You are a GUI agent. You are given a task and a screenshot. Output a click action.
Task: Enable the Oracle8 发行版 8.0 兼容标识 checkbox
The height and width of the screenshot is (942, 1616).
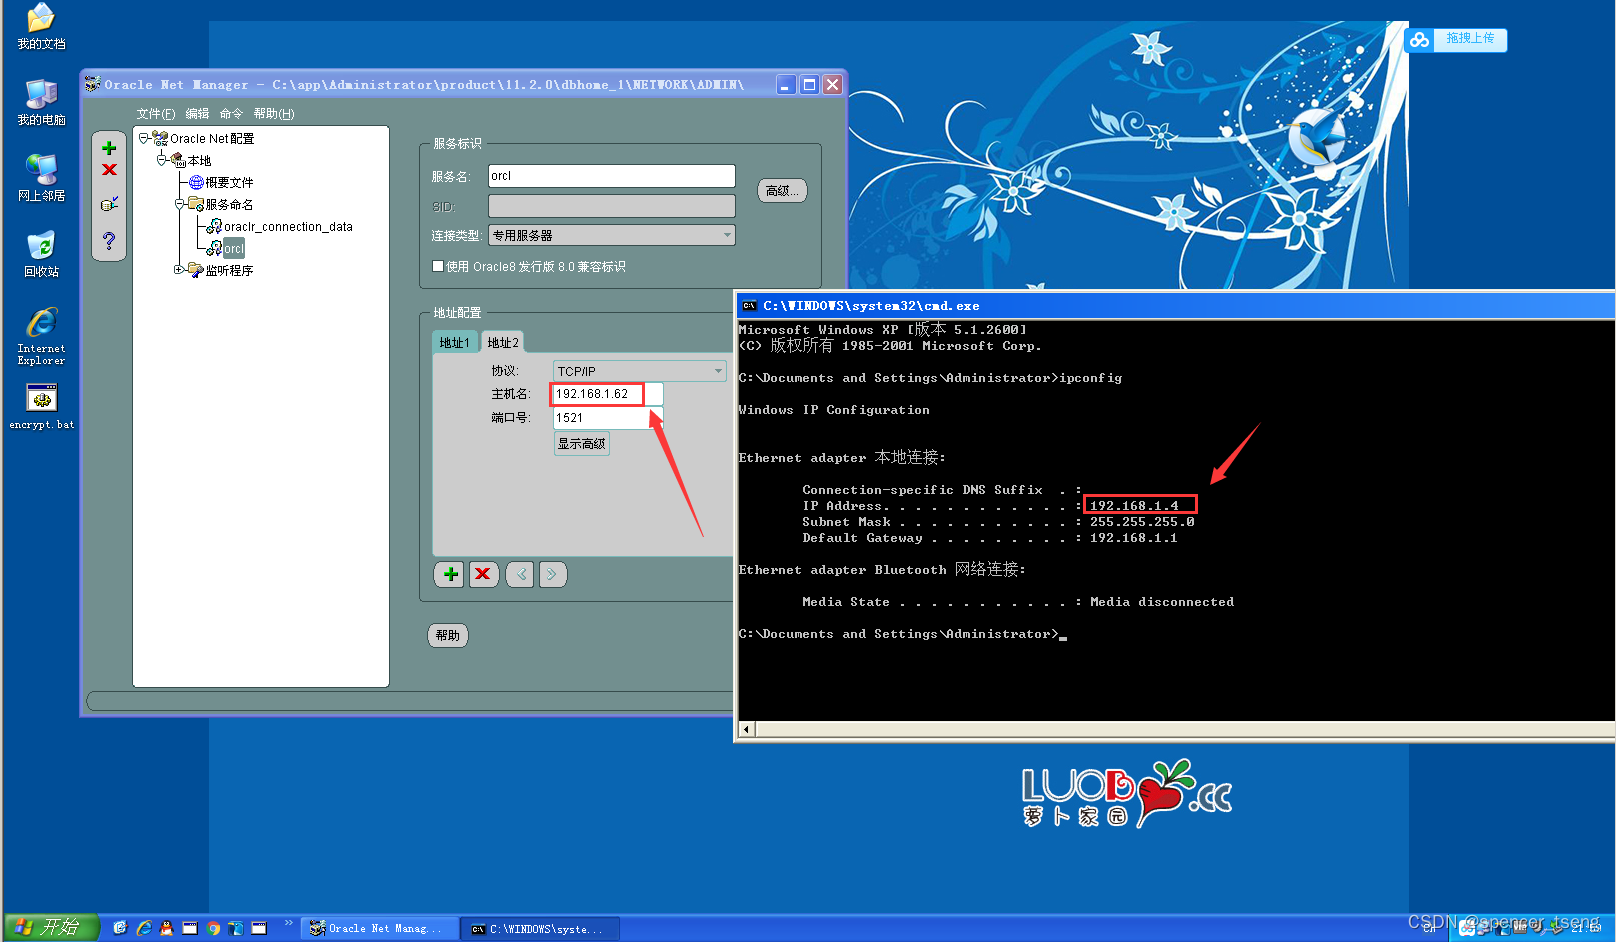pyautogui.click(x=438, y=266)
